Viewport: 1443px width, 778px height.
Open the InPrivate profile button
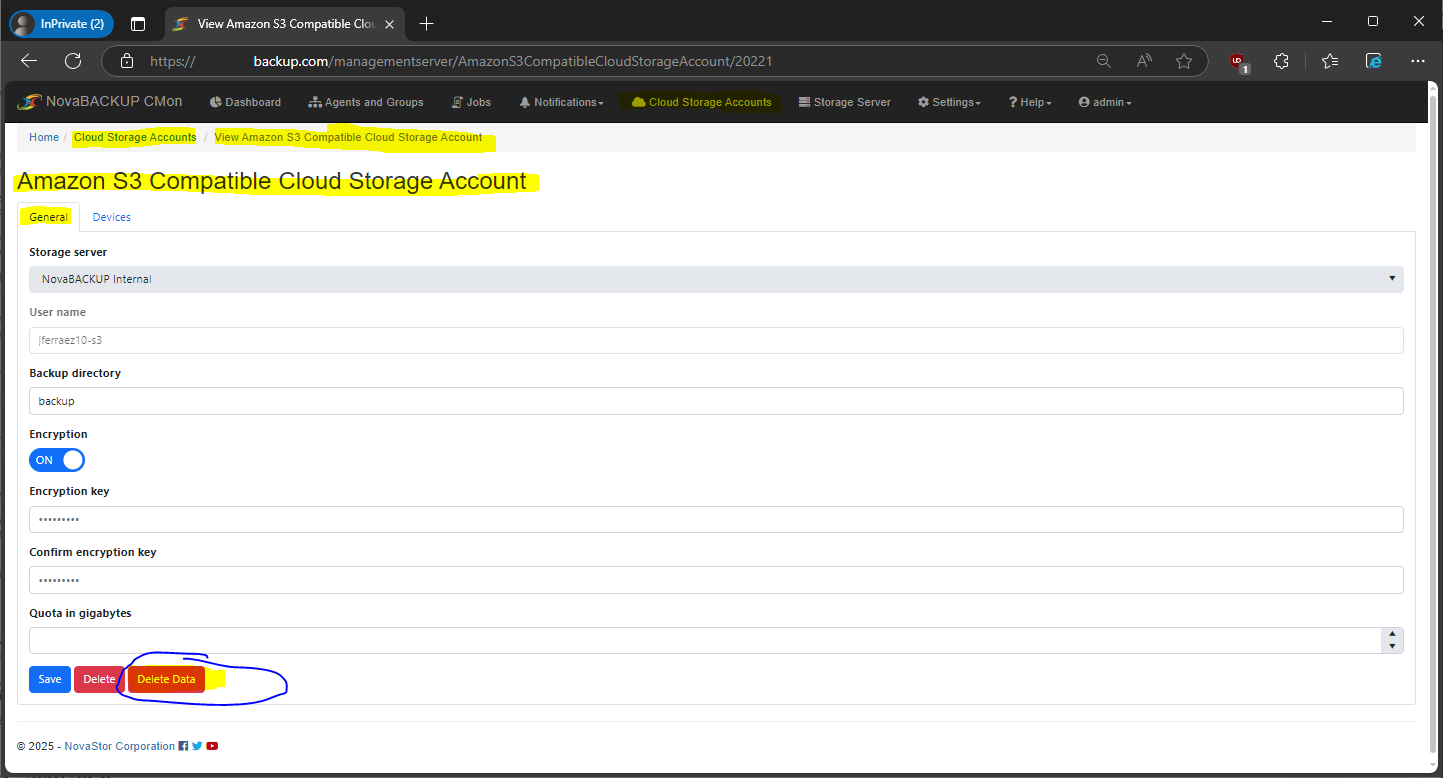click(x=61, y=23)
